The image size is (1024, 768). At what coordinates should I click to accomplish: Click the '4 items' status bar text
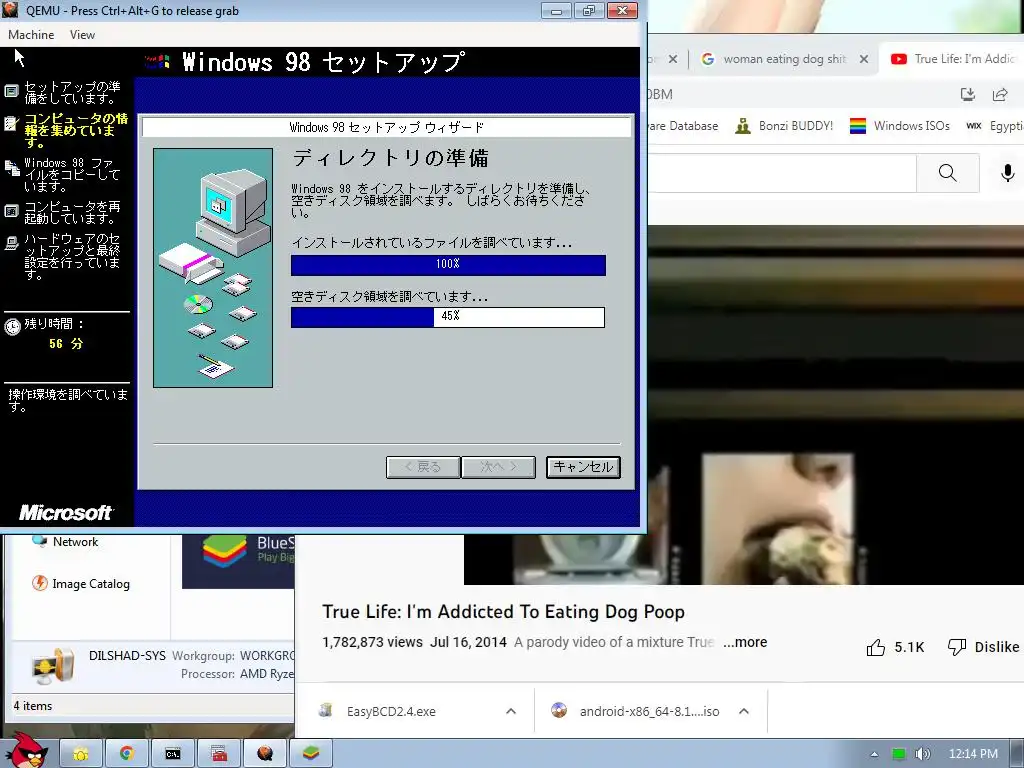coord(33,706)
